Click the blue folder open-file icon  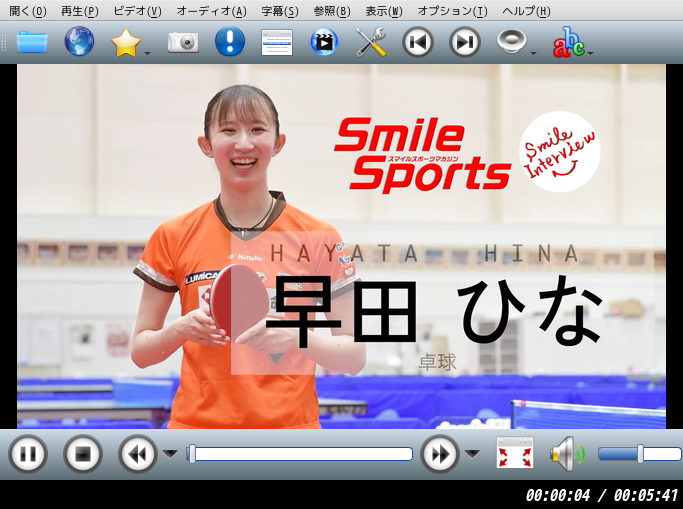pos(32,42)
